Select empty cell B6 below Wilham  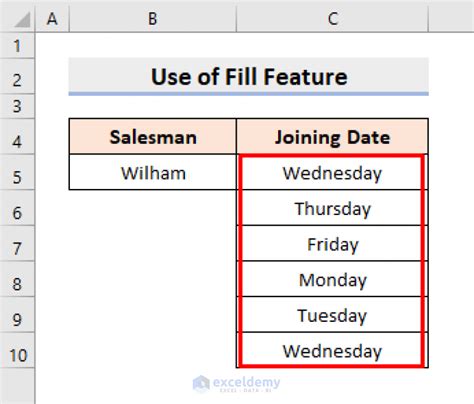pos(153,208)
